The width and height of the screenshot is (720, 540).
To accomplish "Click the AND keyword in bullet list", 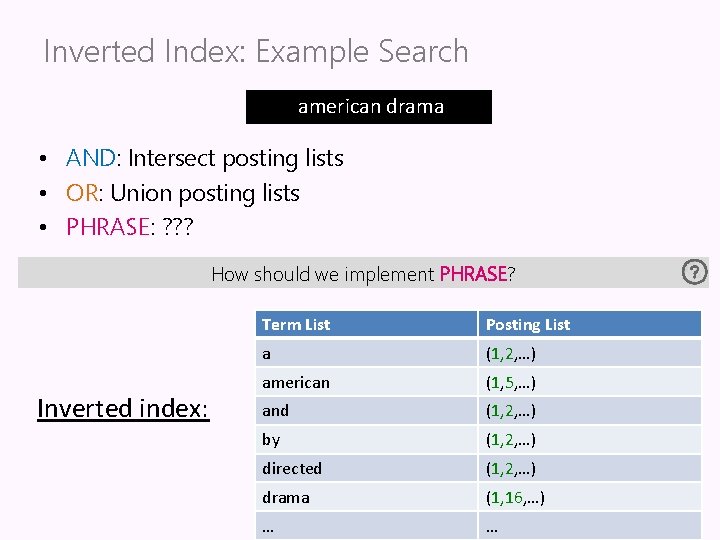I will [x=90, y=158].
